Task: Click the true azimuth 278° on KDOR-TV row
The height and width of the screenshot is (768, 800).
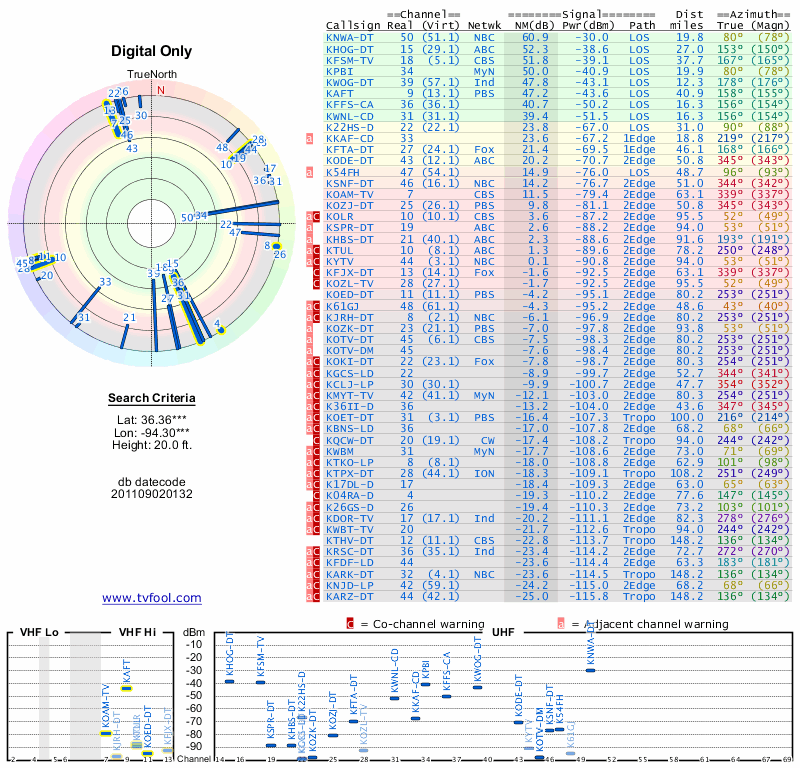Action: click(x=730, y=518)
